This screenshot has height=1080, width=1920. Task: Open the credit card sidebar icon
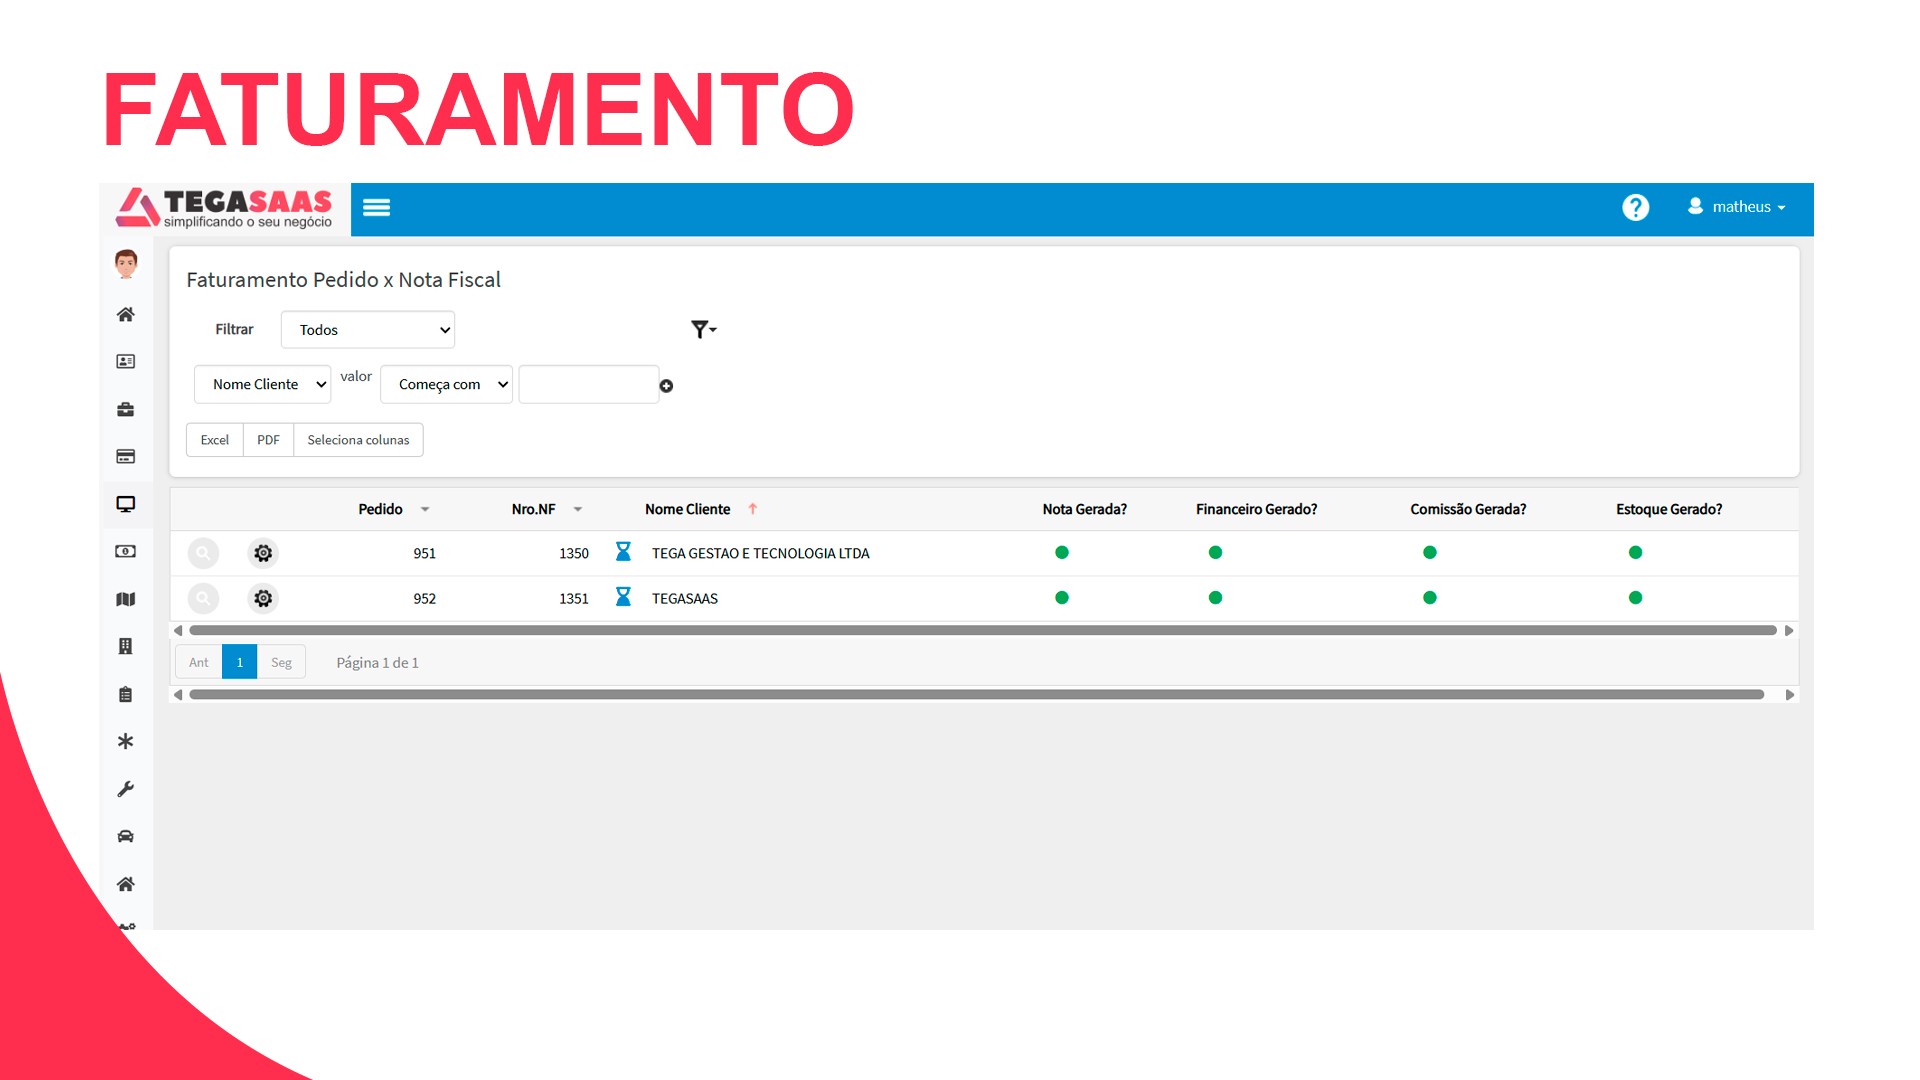click(126, 456)
